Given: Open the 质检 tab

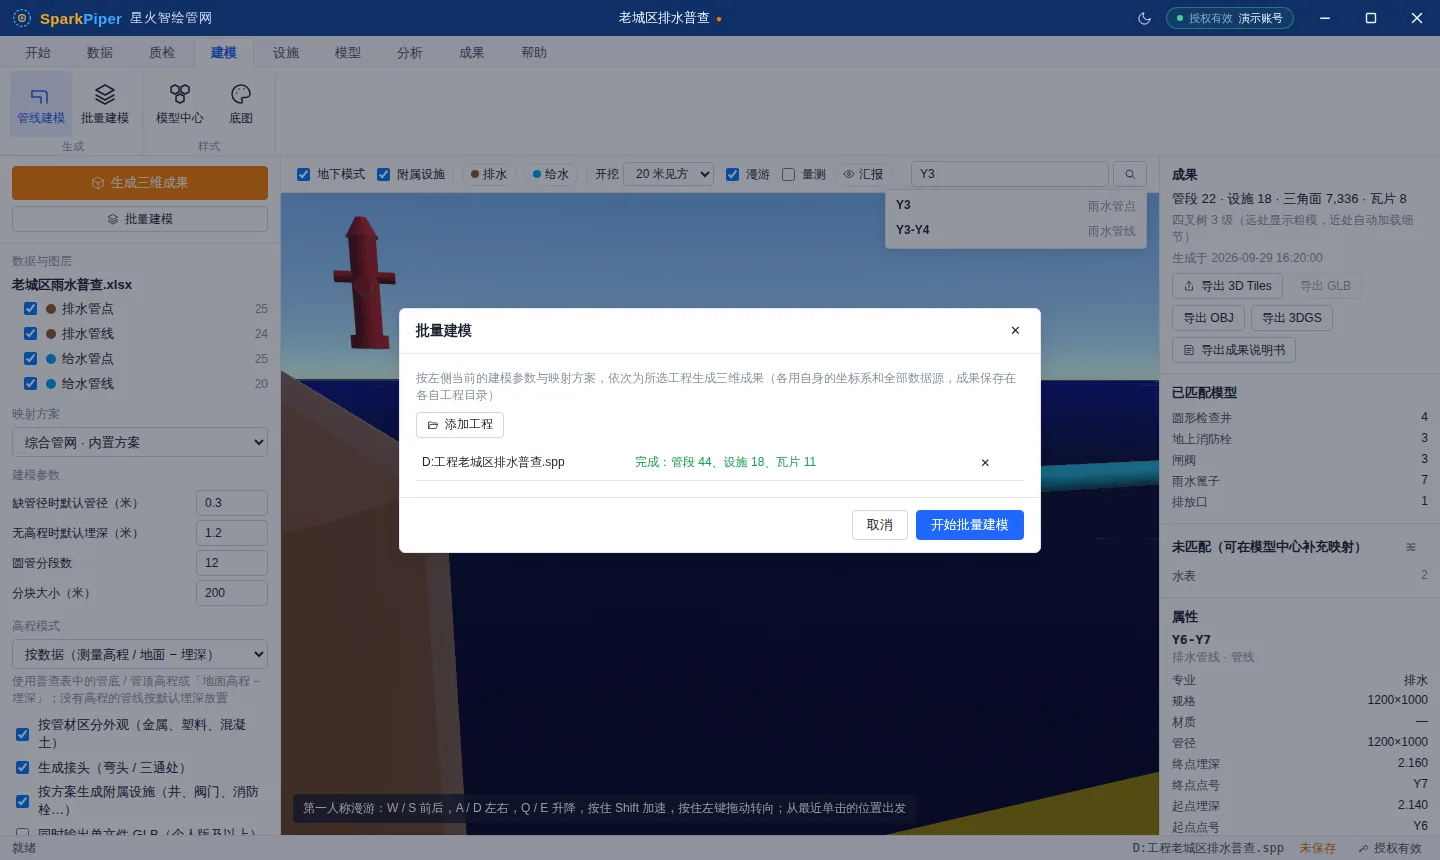Looking at the screenshot, I should click(x=162, y=53).
